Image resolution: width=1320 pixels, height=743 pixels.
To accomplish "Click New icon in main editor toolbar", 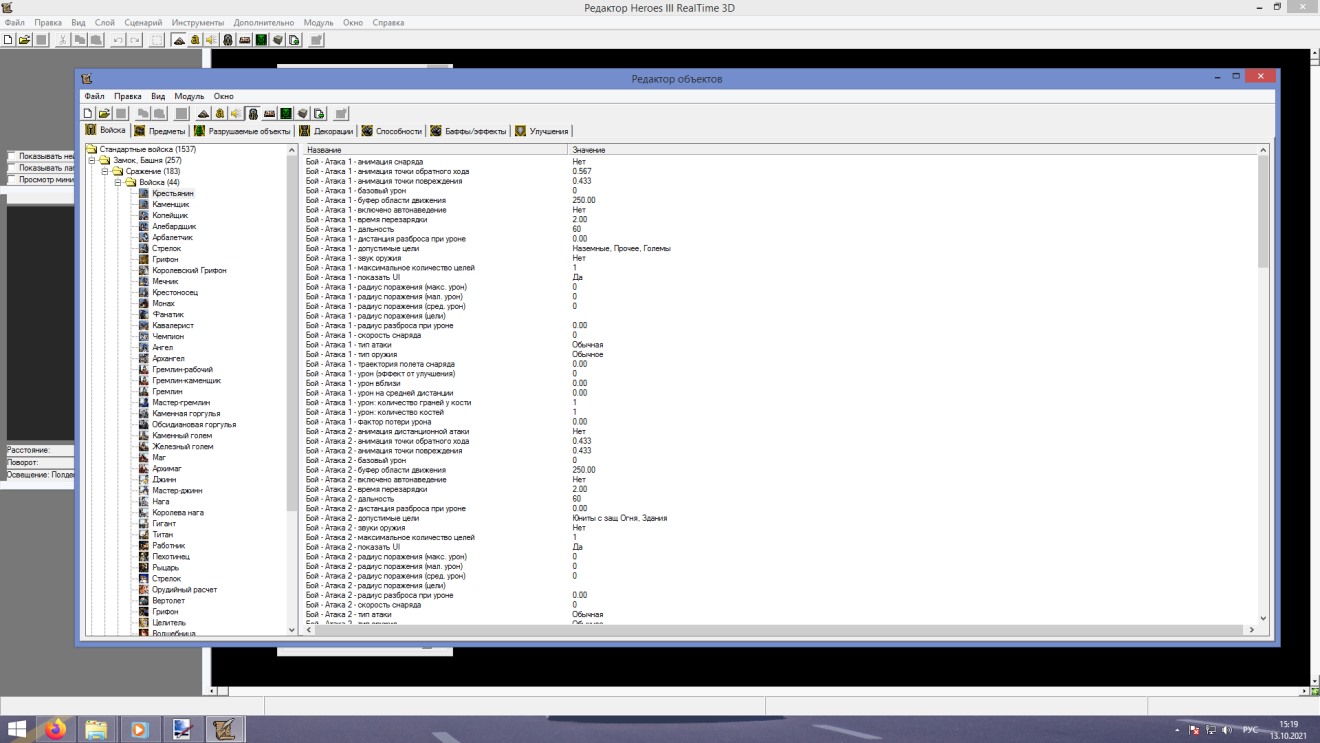I will tap(8, 40).
